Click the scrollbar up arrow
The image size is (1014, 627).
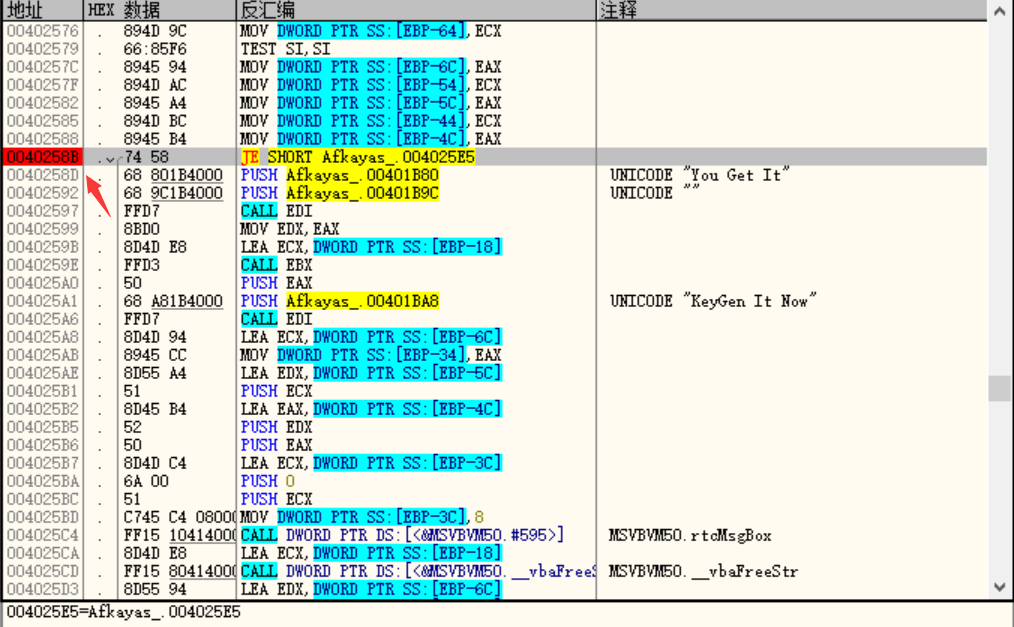coord(999,10)
